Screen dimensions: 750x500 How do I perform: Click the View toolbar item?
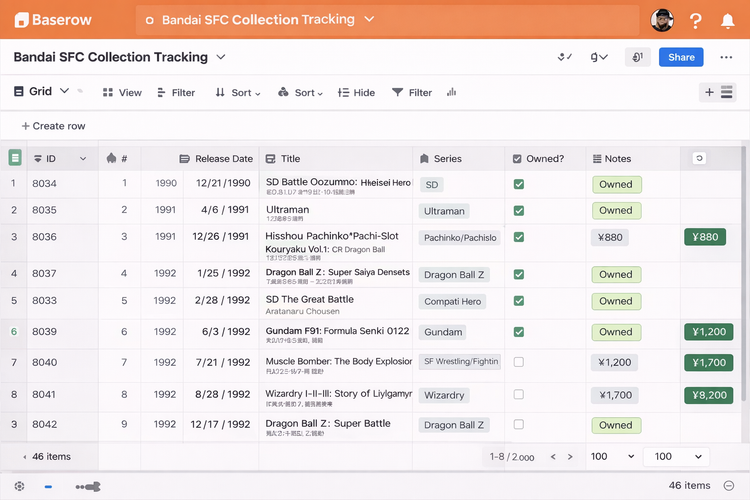pos(122,93)
